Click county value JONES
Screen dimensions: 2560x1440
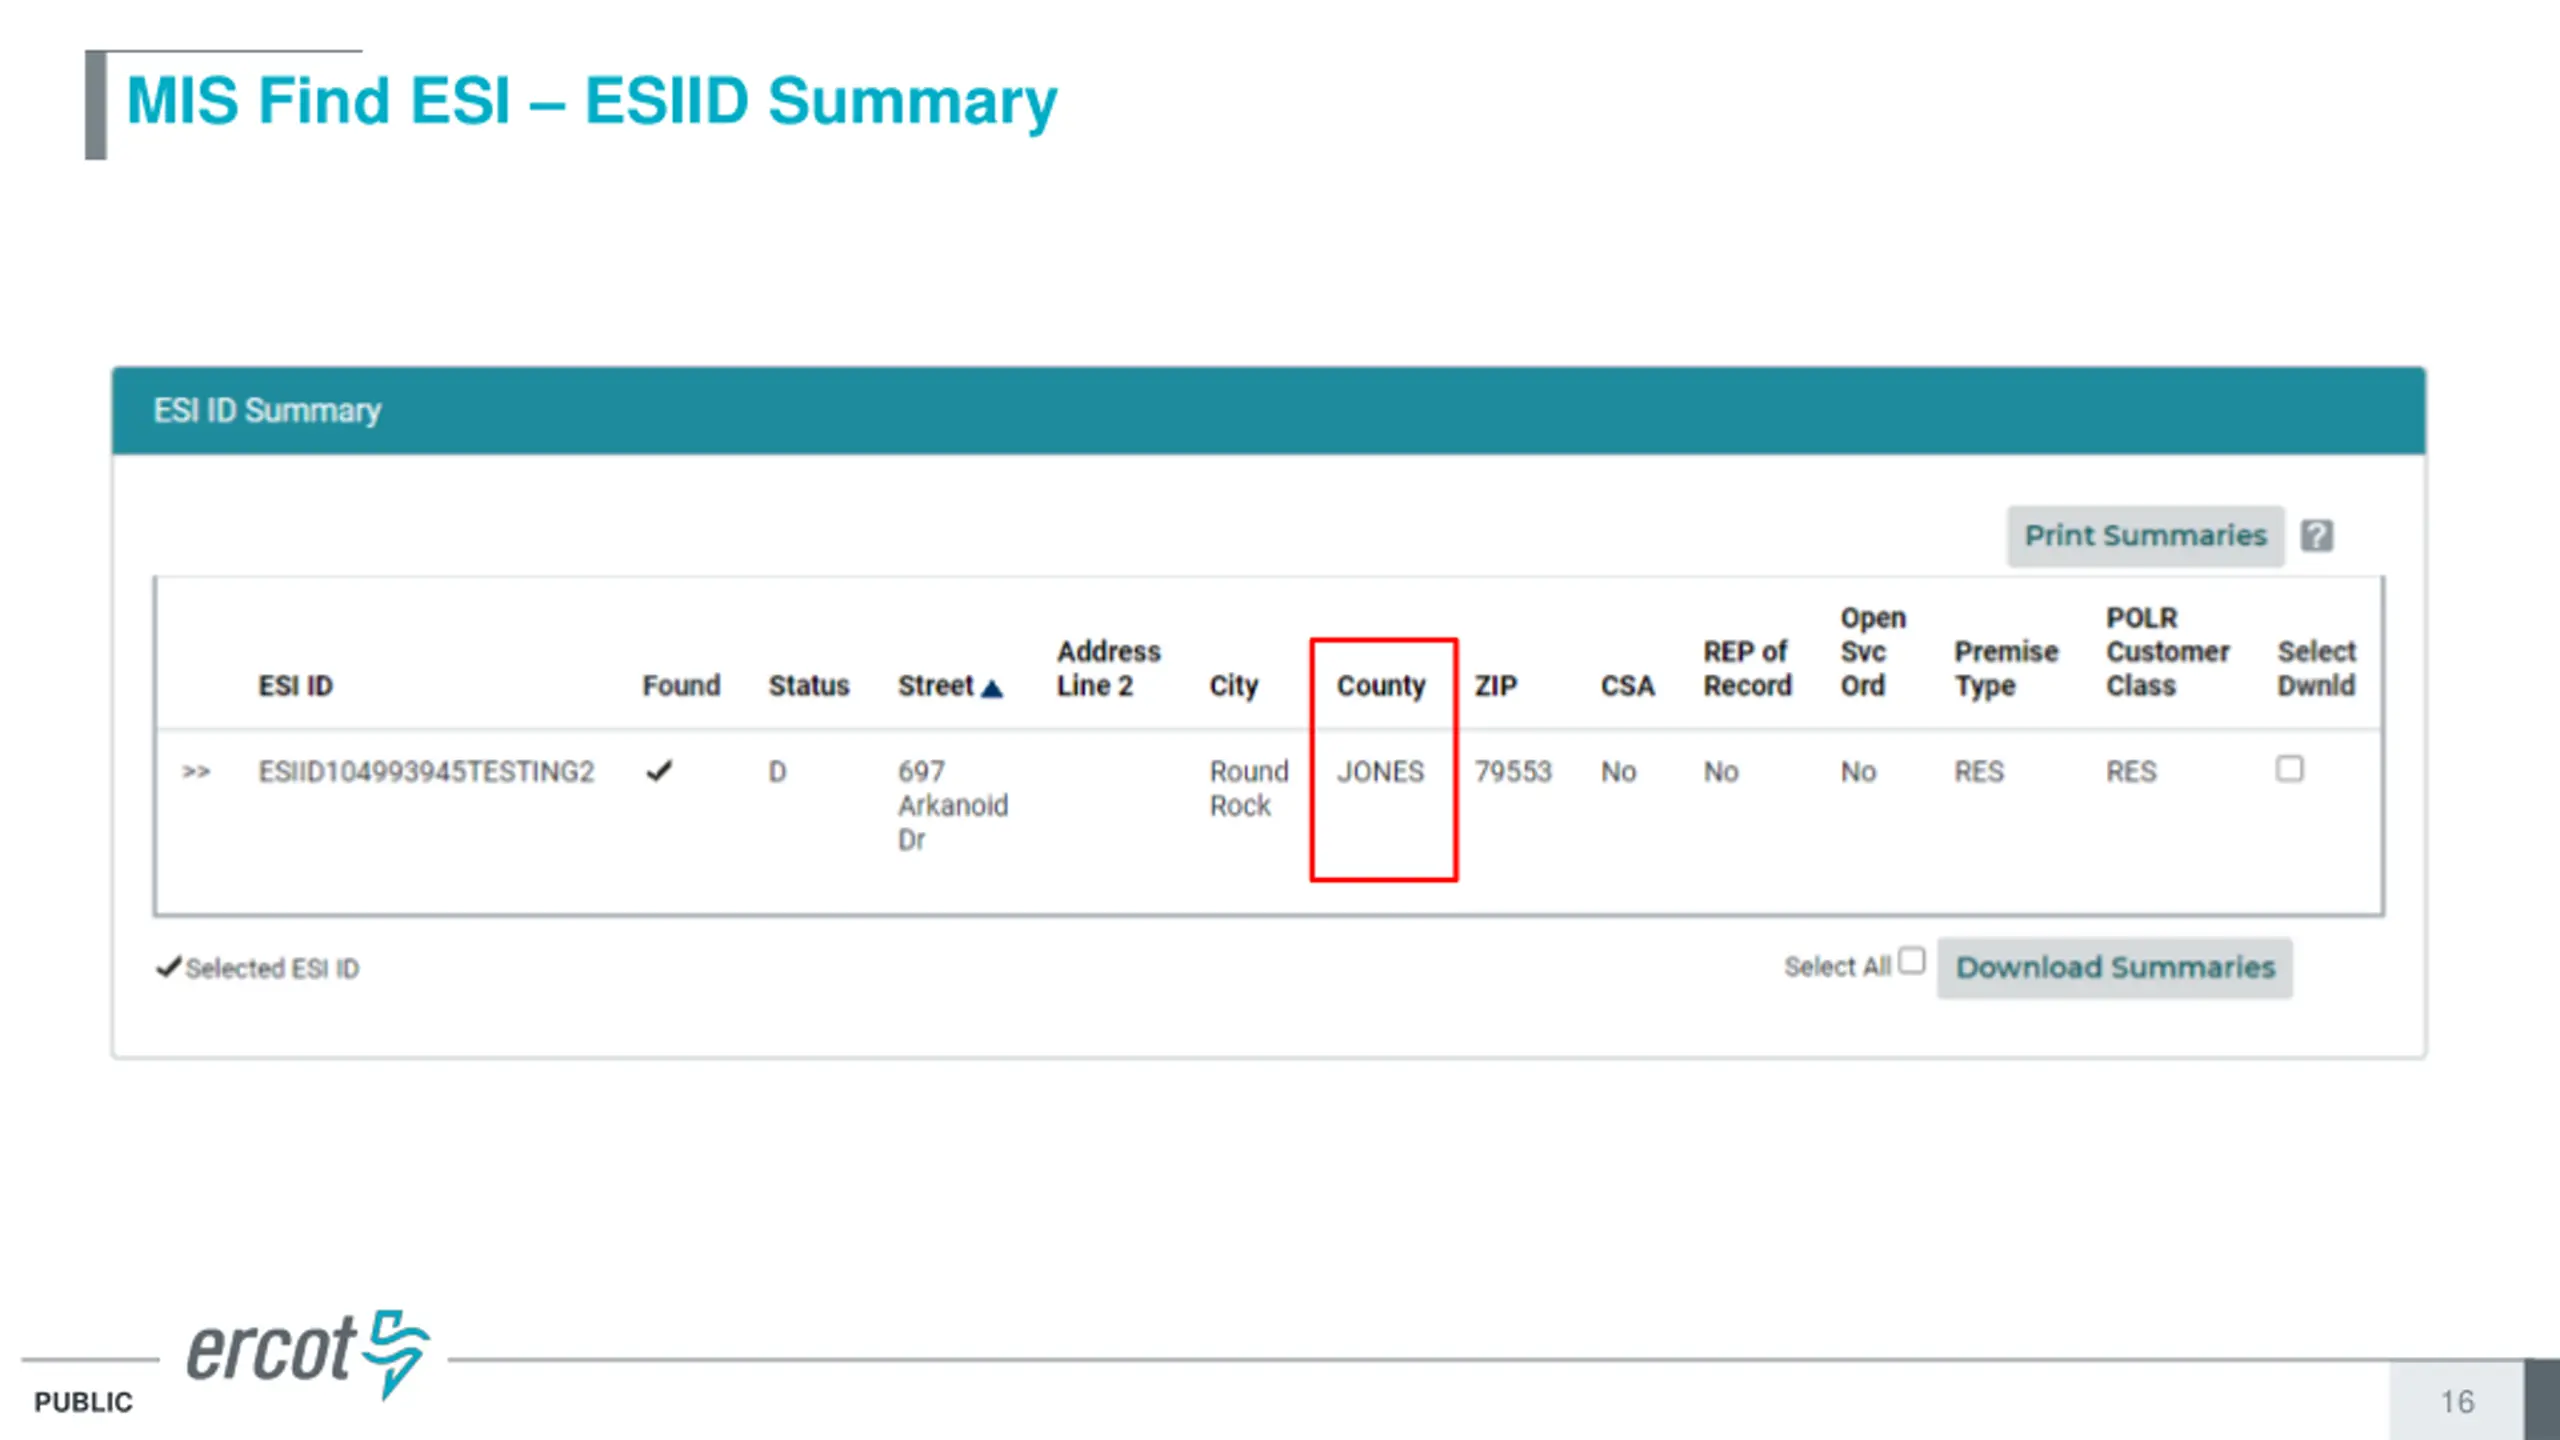coord(1380,772)
